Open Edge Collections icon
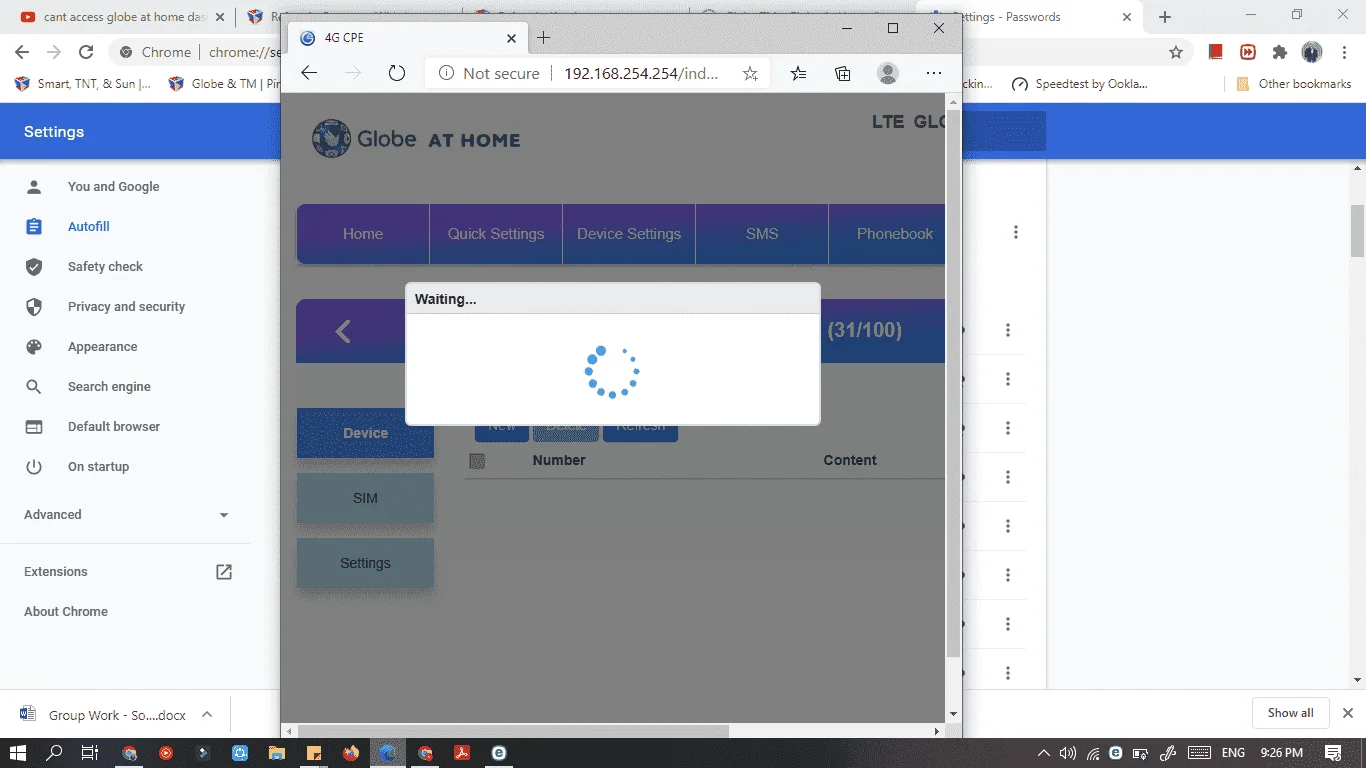The width and height of the screenshot is (1366, 768). 843,73
